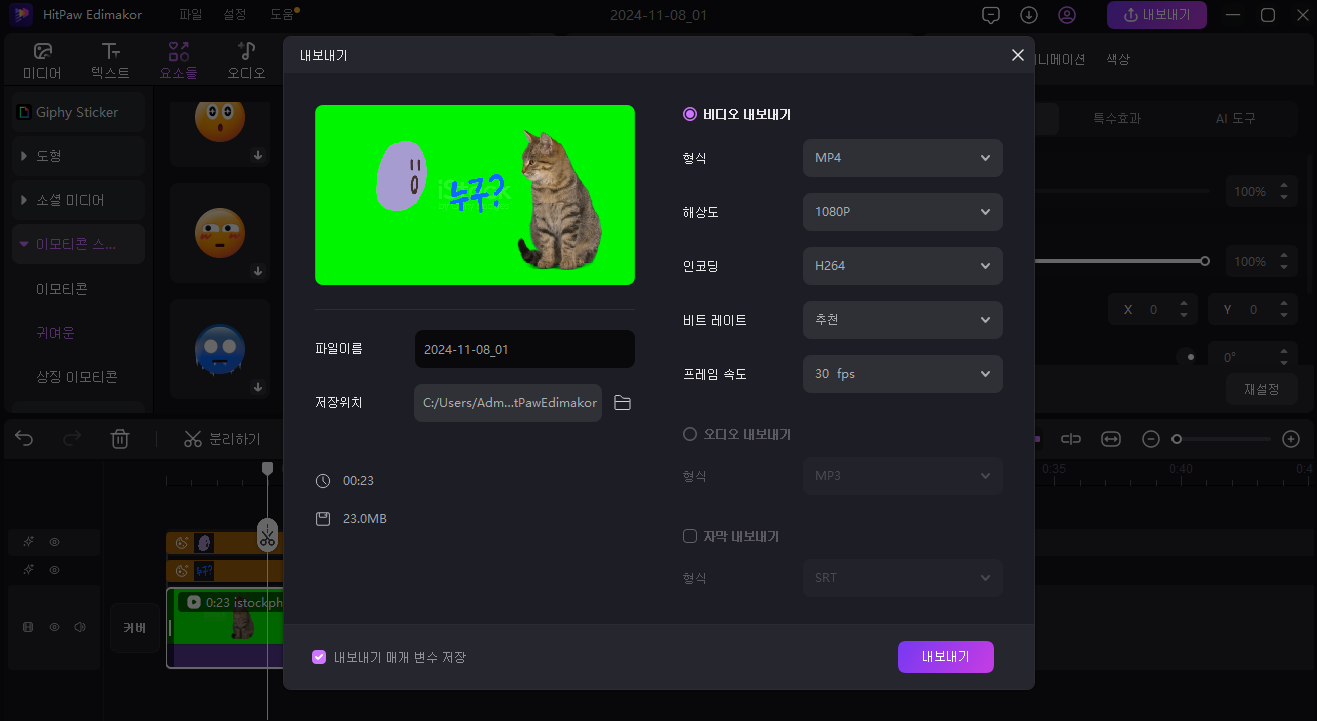Image resolution: width=1317 pixels, height=721 pixels.
Task: Open the 비트 레이트 추천 dropdown
Action: (x=902, y=320)
